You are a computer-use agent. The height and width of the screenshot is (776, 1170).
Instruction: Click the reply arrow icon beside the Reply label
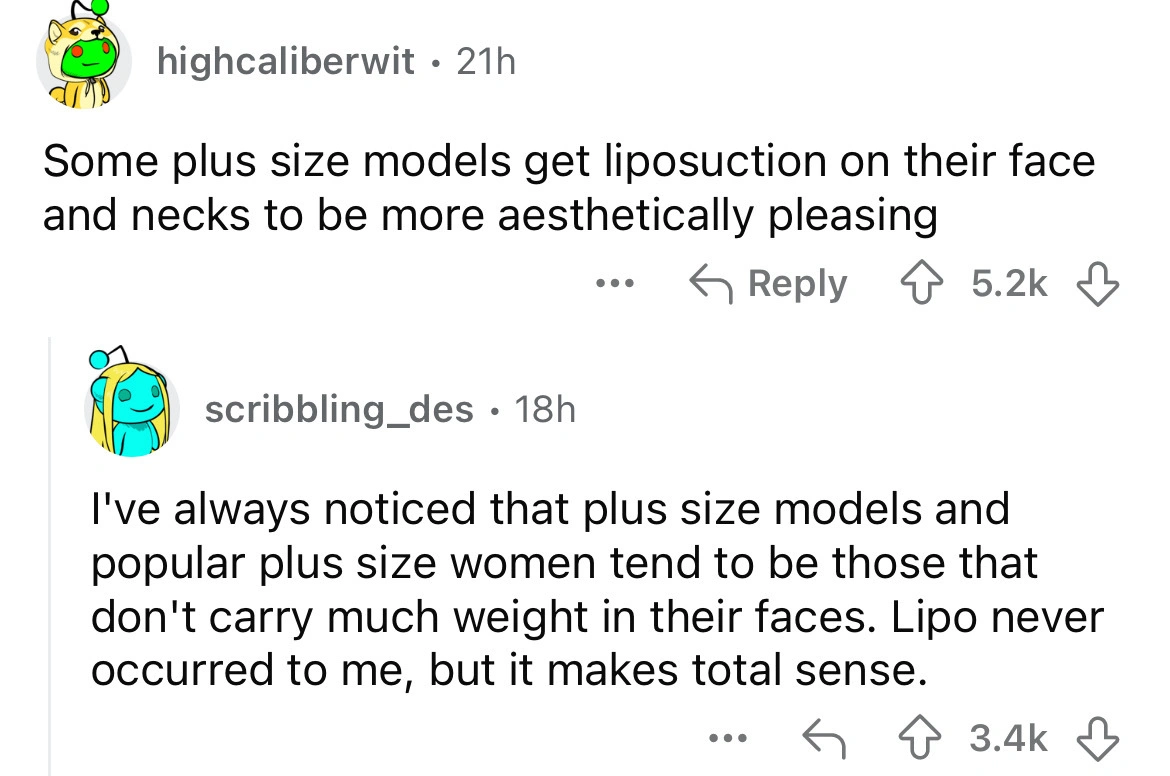click(711, 284)
